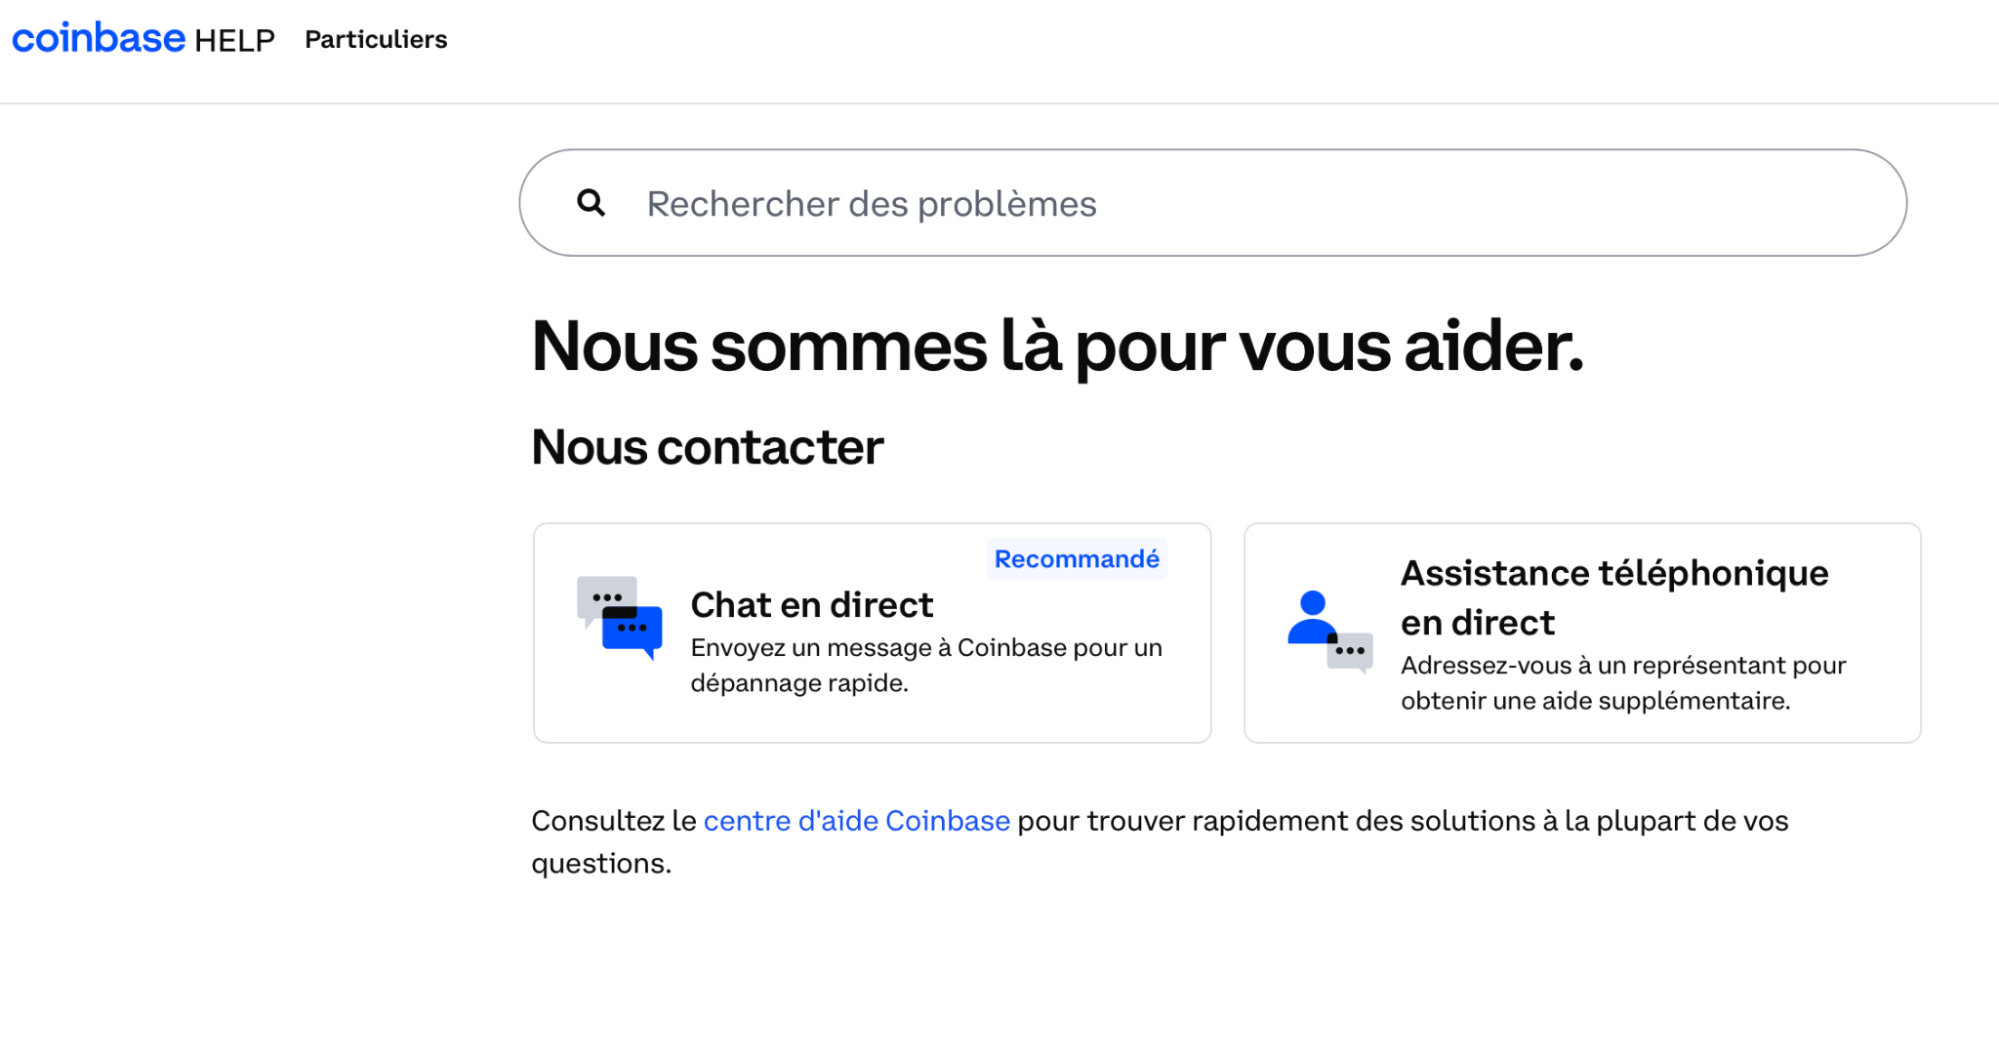Select the search magnifying glass icon
This screenshot has width=1999, height=1045.
click(592, 202)
